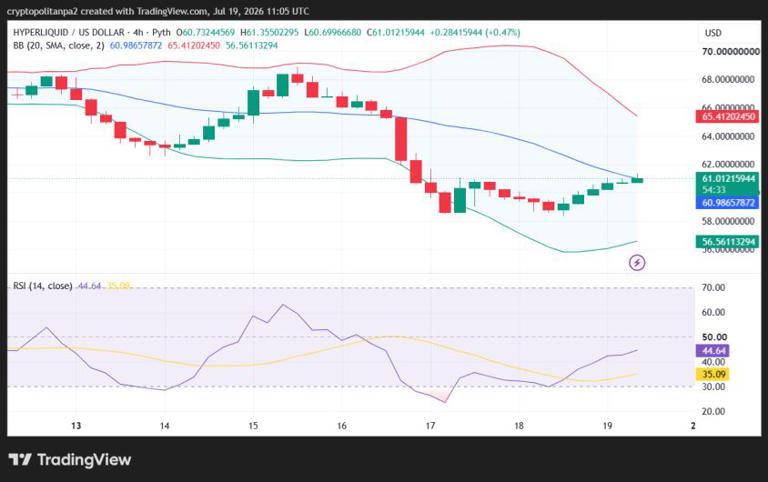Select the BB (20, SMA, close, 2) indicator label
The image size is (768, 482).
click(59, 46)
